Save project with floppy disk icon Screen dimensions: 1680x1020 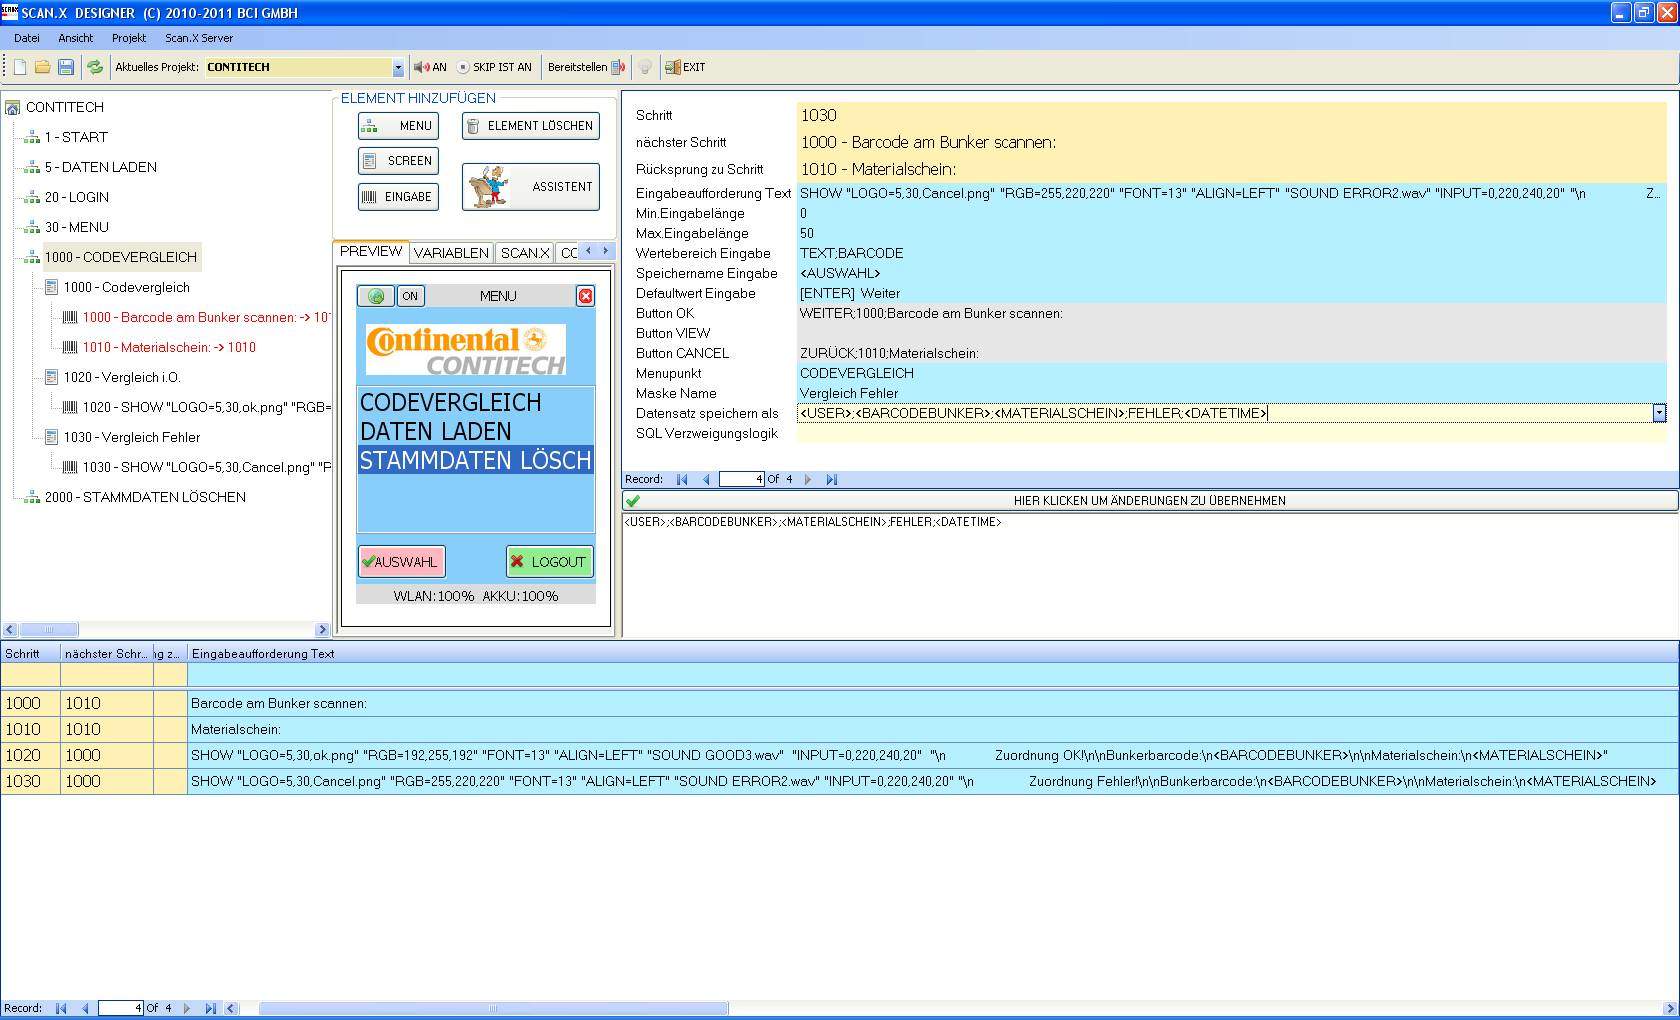pos(66,67)
